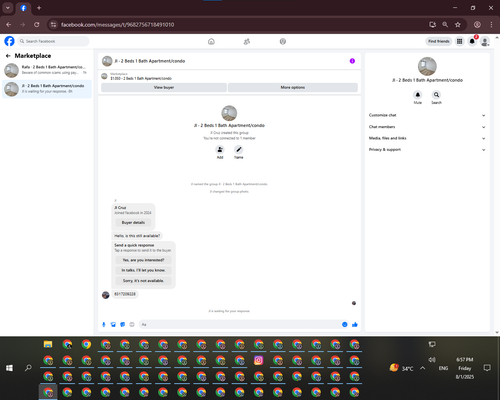Screen dimensions: 500x400
Task: Record a voice clip with the microphone icon
Action: 104,324
